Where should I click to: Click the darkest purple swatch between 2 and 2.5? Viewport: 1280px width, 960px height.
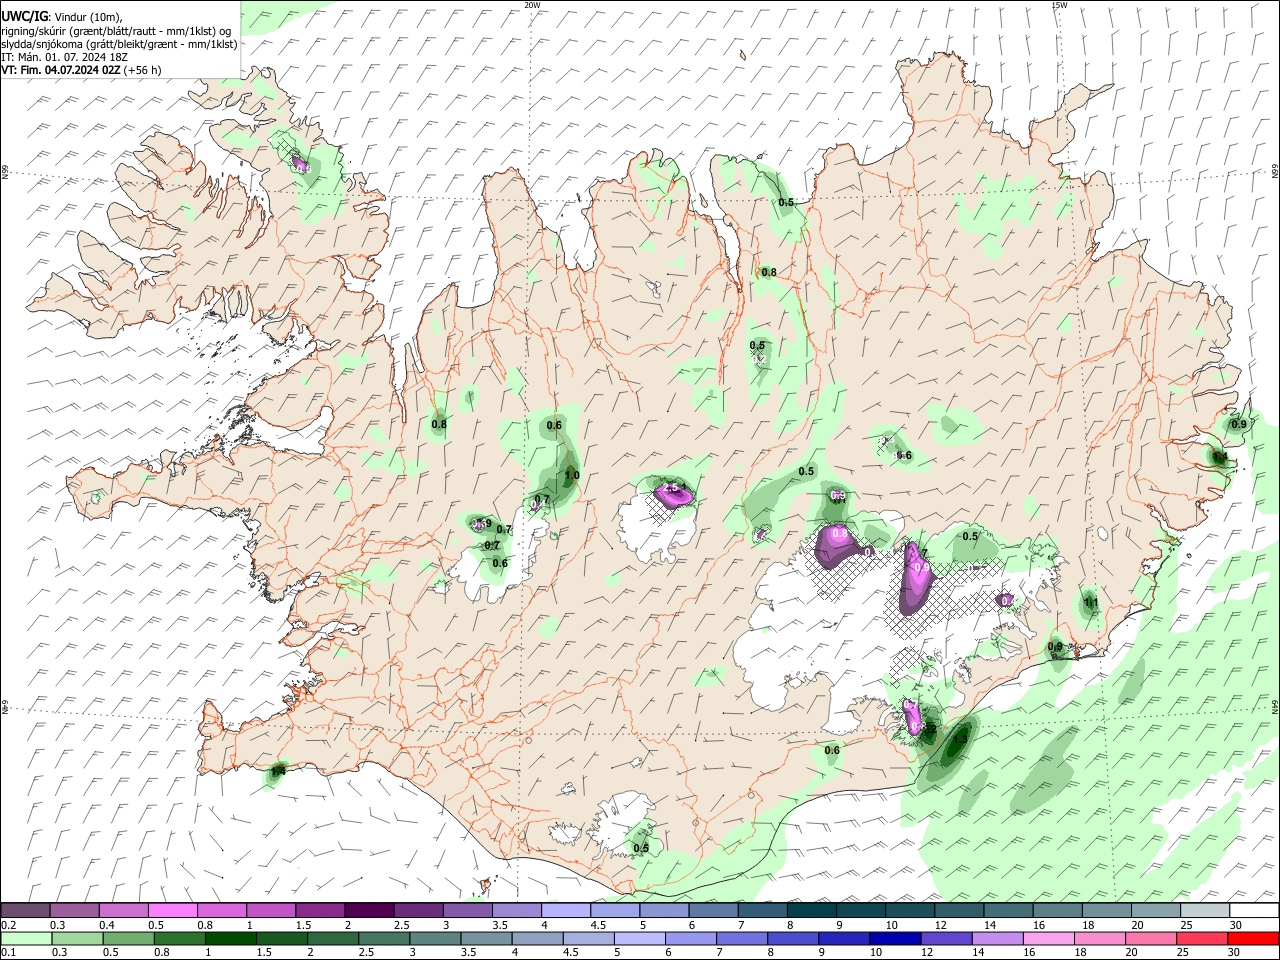369,910
